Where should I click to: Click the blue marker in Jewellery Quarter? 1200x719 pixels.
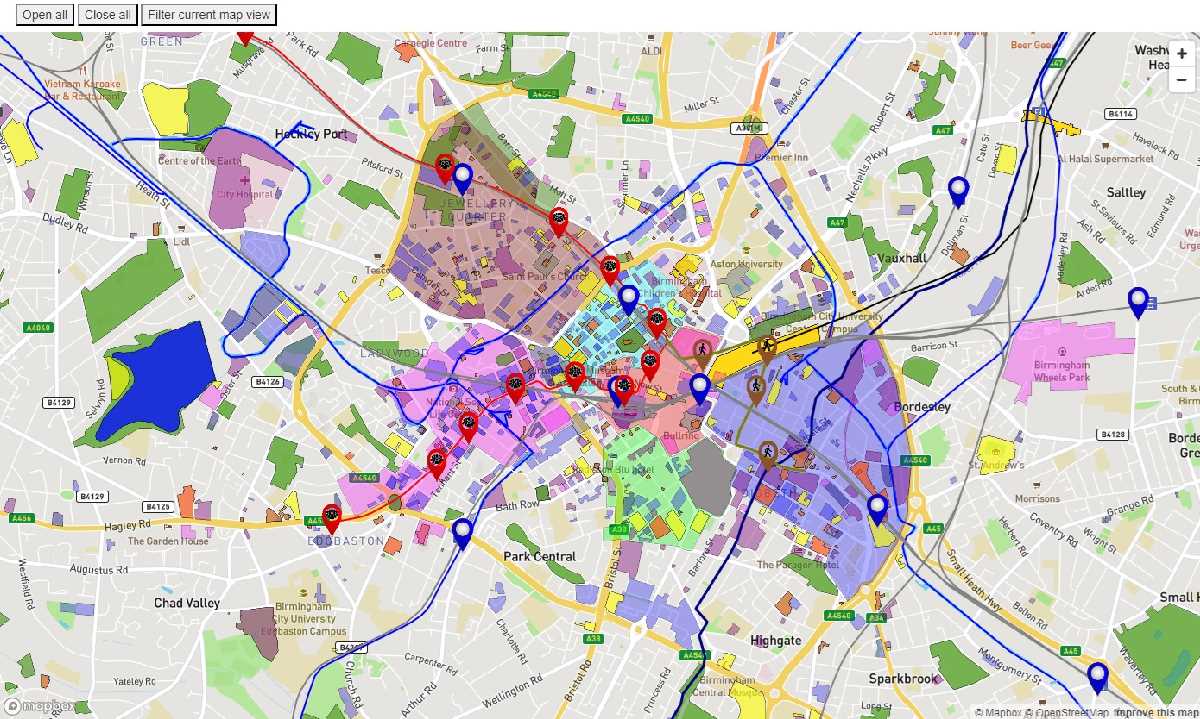point(462,178)
